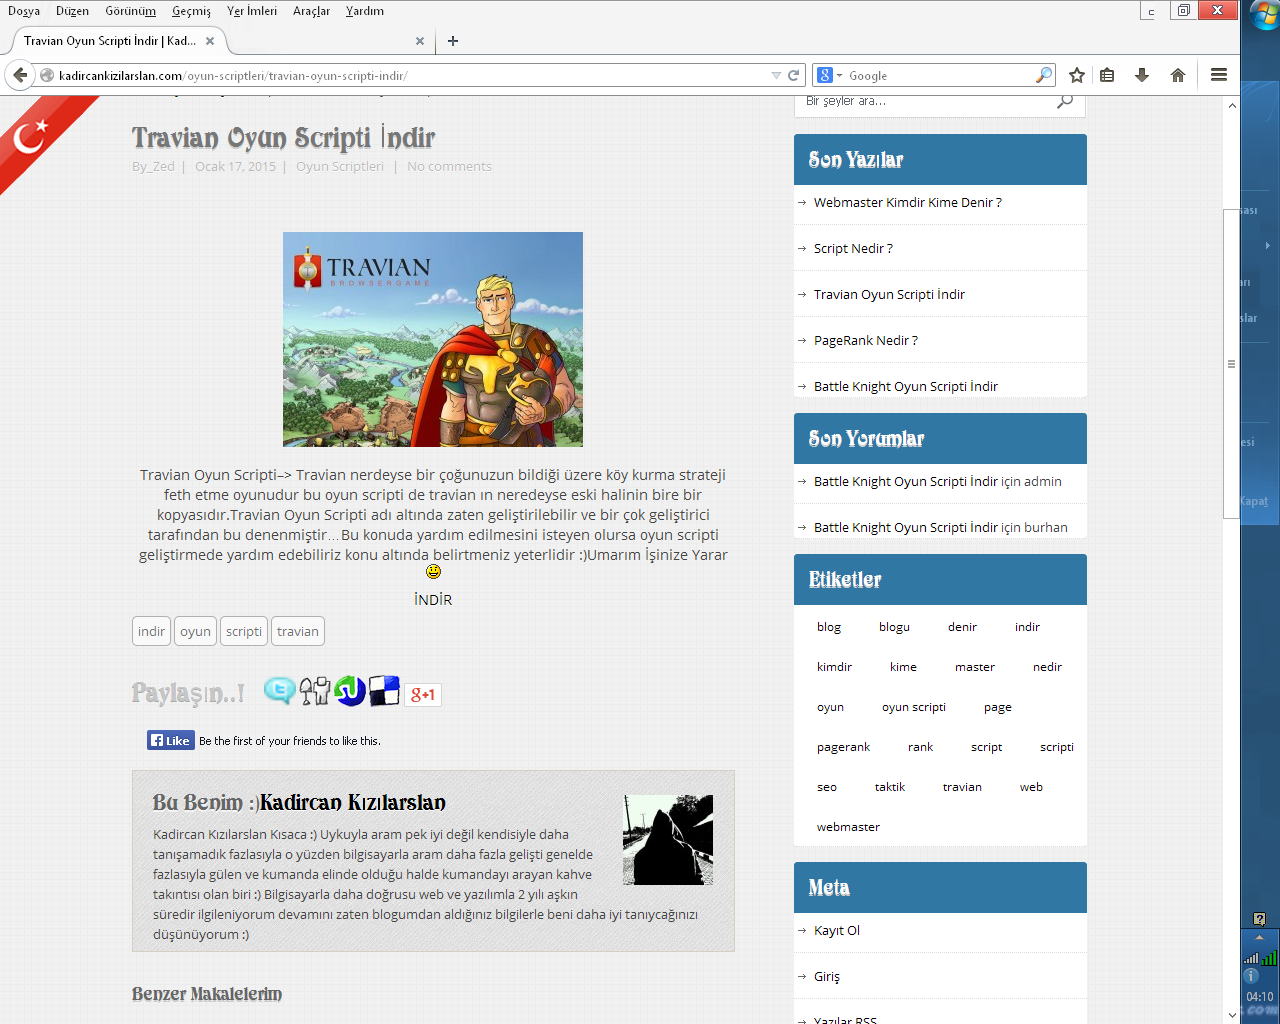Image resolution: width=1280 pixels, height=1024 pixels.
Task: Open 'Webmaster Kimdir Kime Denir ?' post
Action: 908,202
